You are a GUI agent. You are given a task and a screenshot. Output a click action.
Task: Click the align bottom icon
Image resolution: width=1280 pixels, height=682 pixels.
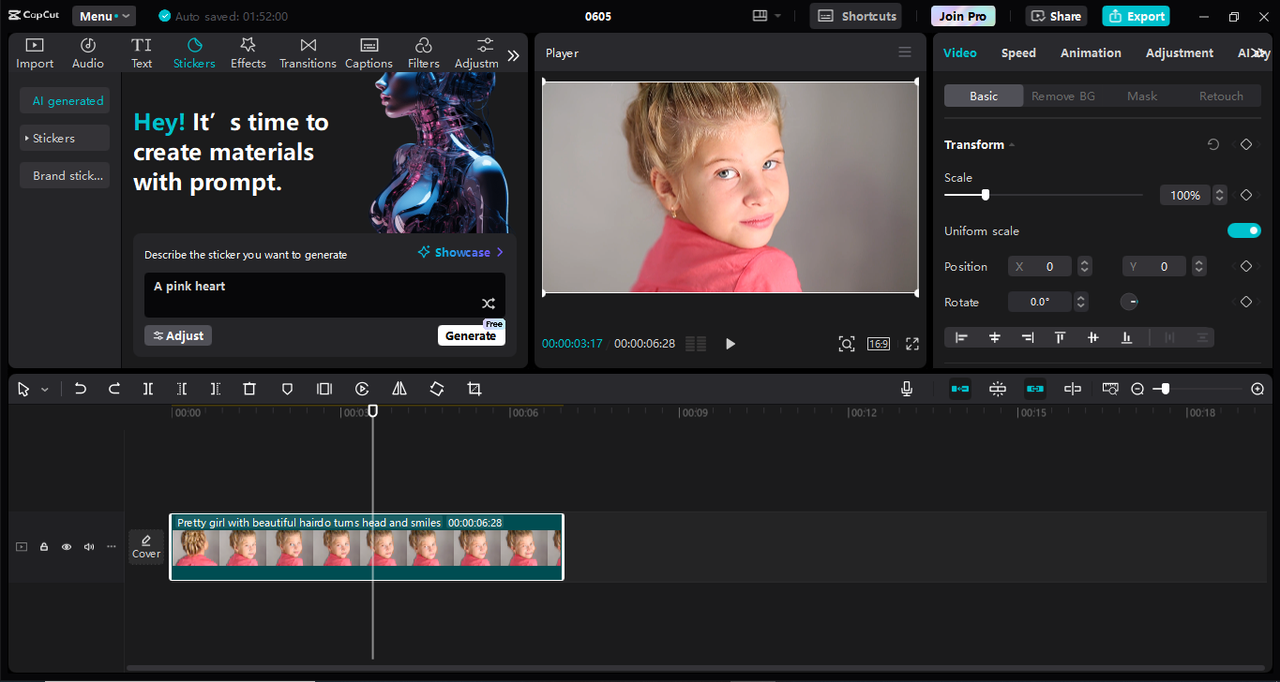[x=1127, y=338]
